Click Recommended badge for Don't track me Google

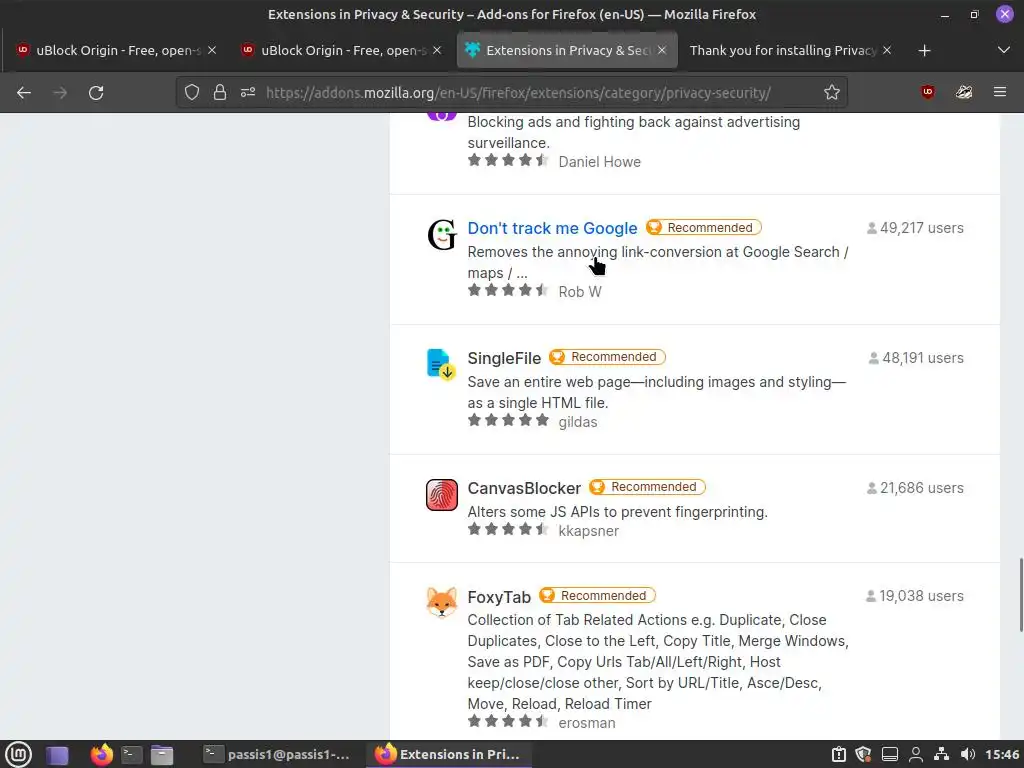(703, 227)
